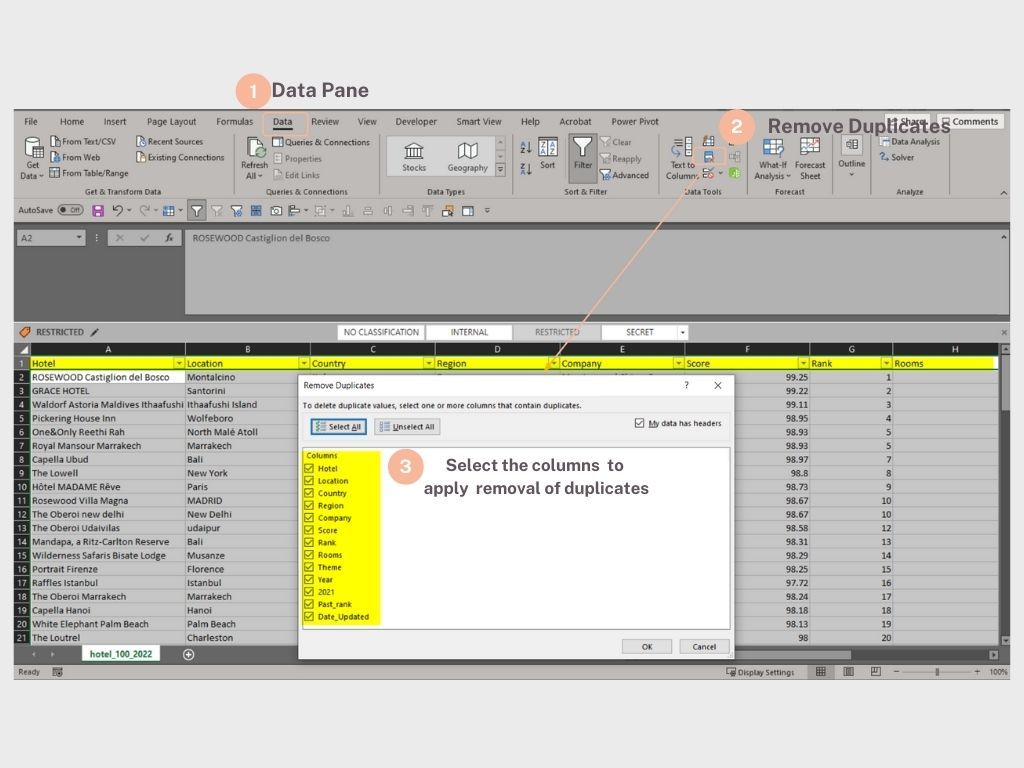The image size is (1024, 768).
Task: Toggle My data has headers checkbox
Action: point(639,423)
